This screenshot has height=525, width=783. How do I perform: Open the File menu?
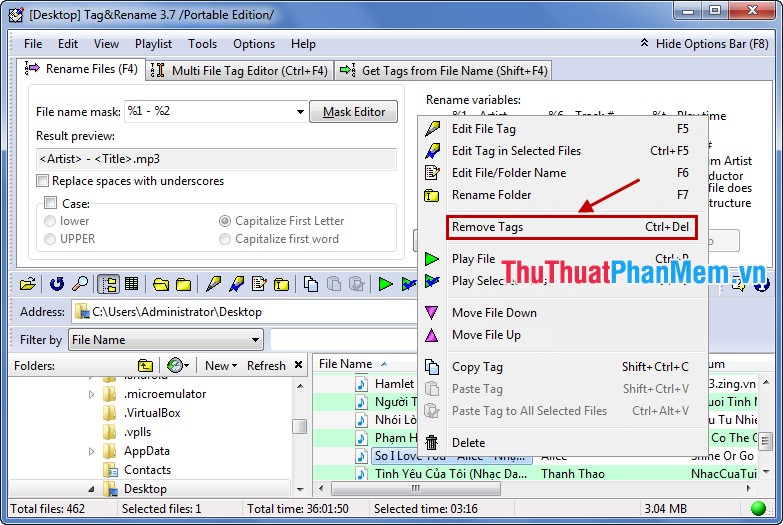[33, 44]
